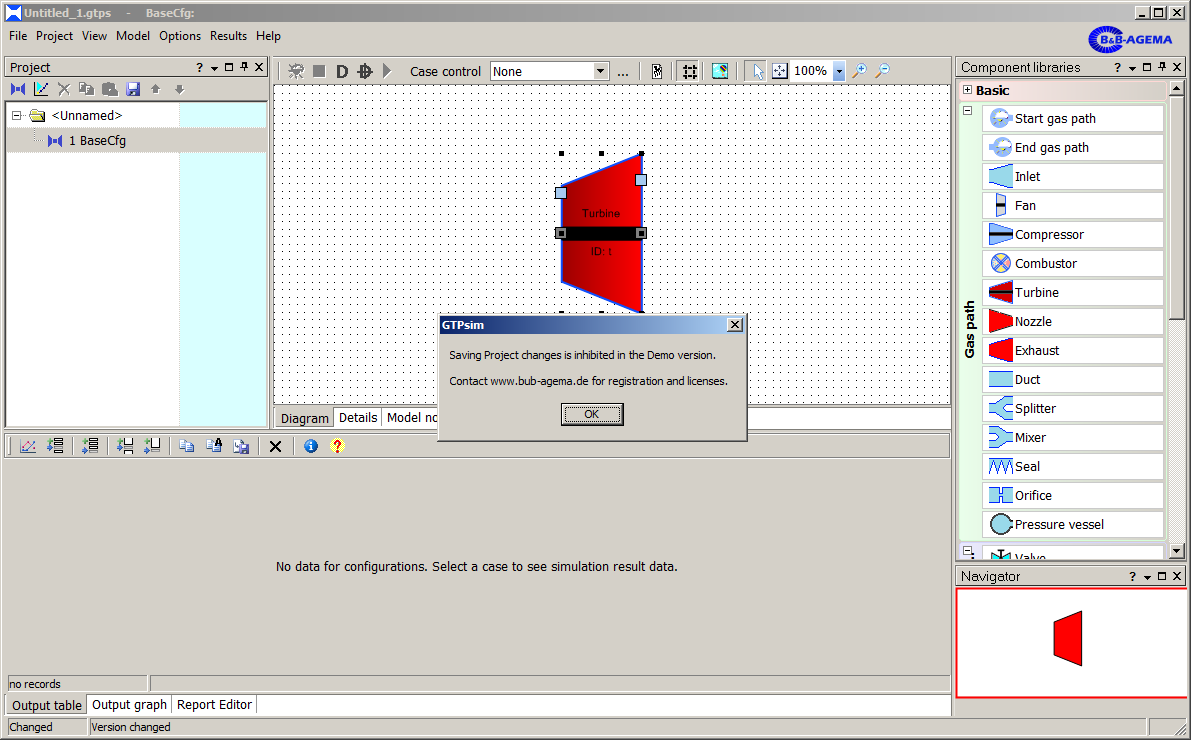Open Project panel options dropdown arrow

coord(215,68)
